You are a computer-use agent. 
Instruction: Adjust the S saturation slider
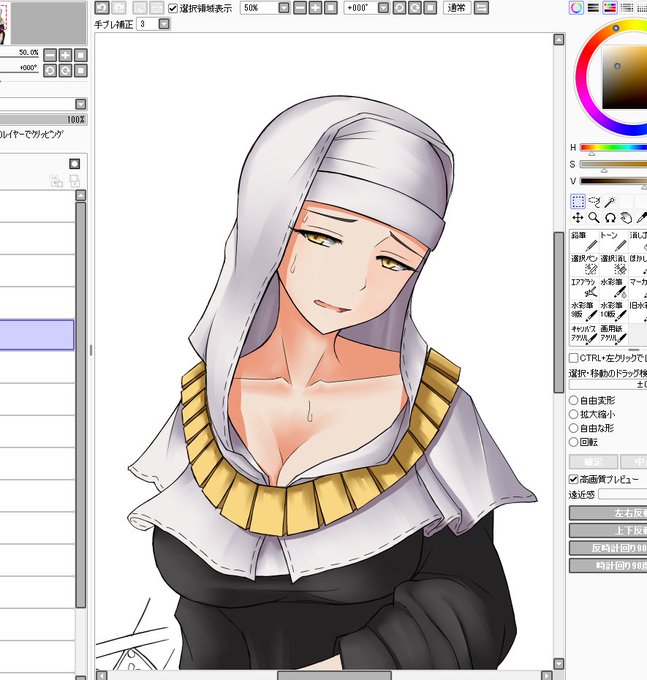point(613,164)
